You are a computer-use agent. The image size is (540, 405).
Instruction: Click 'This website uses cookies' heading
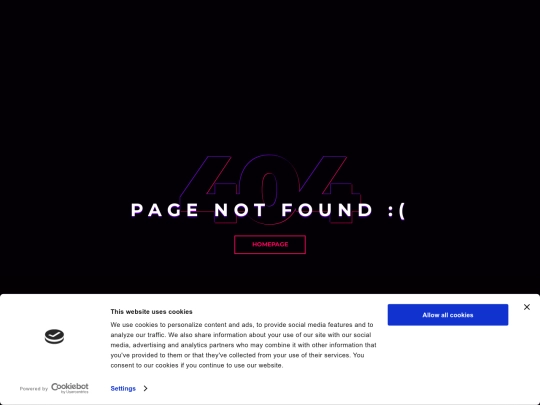pos(151,312)
